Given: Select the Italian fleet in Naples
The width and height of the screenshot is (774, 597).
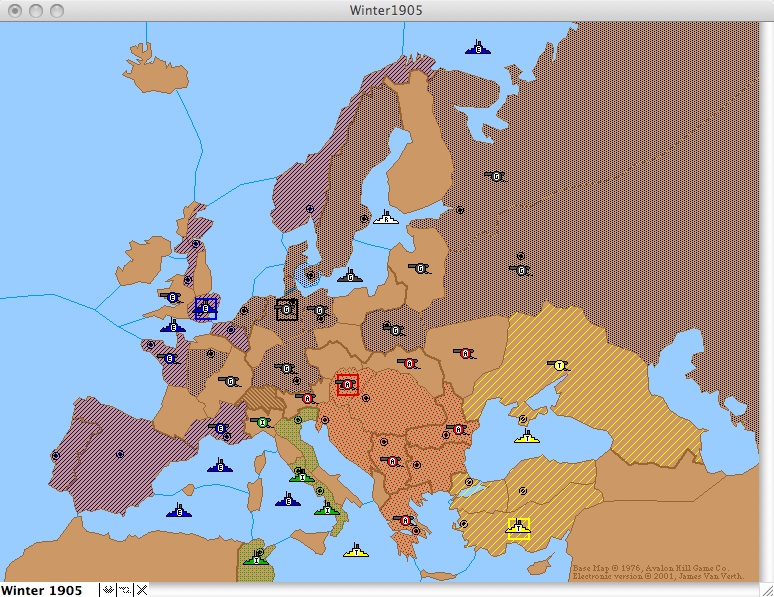Looking at the screenshot, I should point(327,508).
